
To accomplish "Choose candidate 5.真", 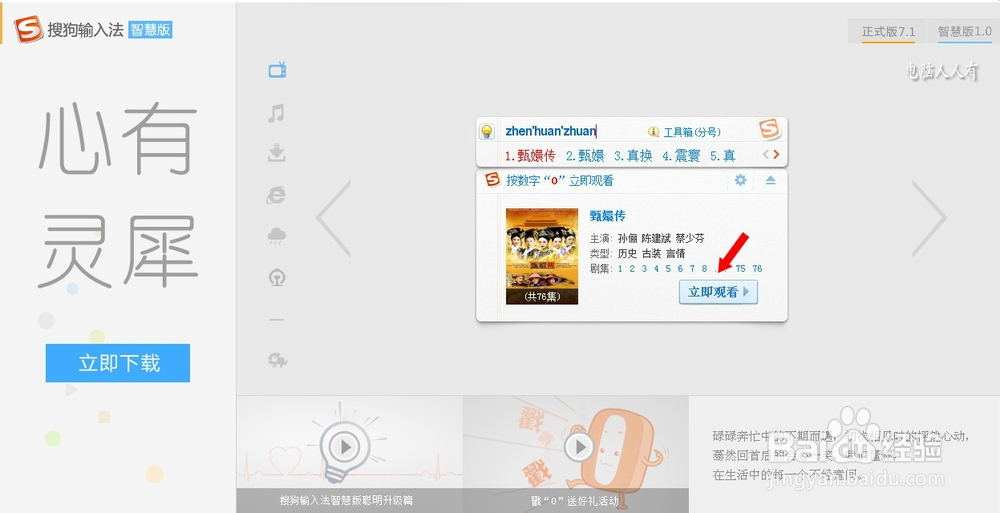I will coord(723,156).
